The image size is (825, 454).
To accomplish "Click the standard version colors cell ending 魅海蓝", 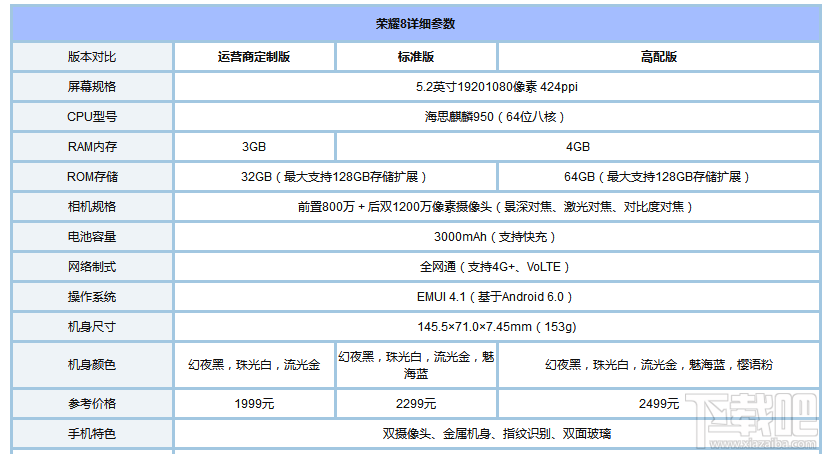I will [416, 365].
